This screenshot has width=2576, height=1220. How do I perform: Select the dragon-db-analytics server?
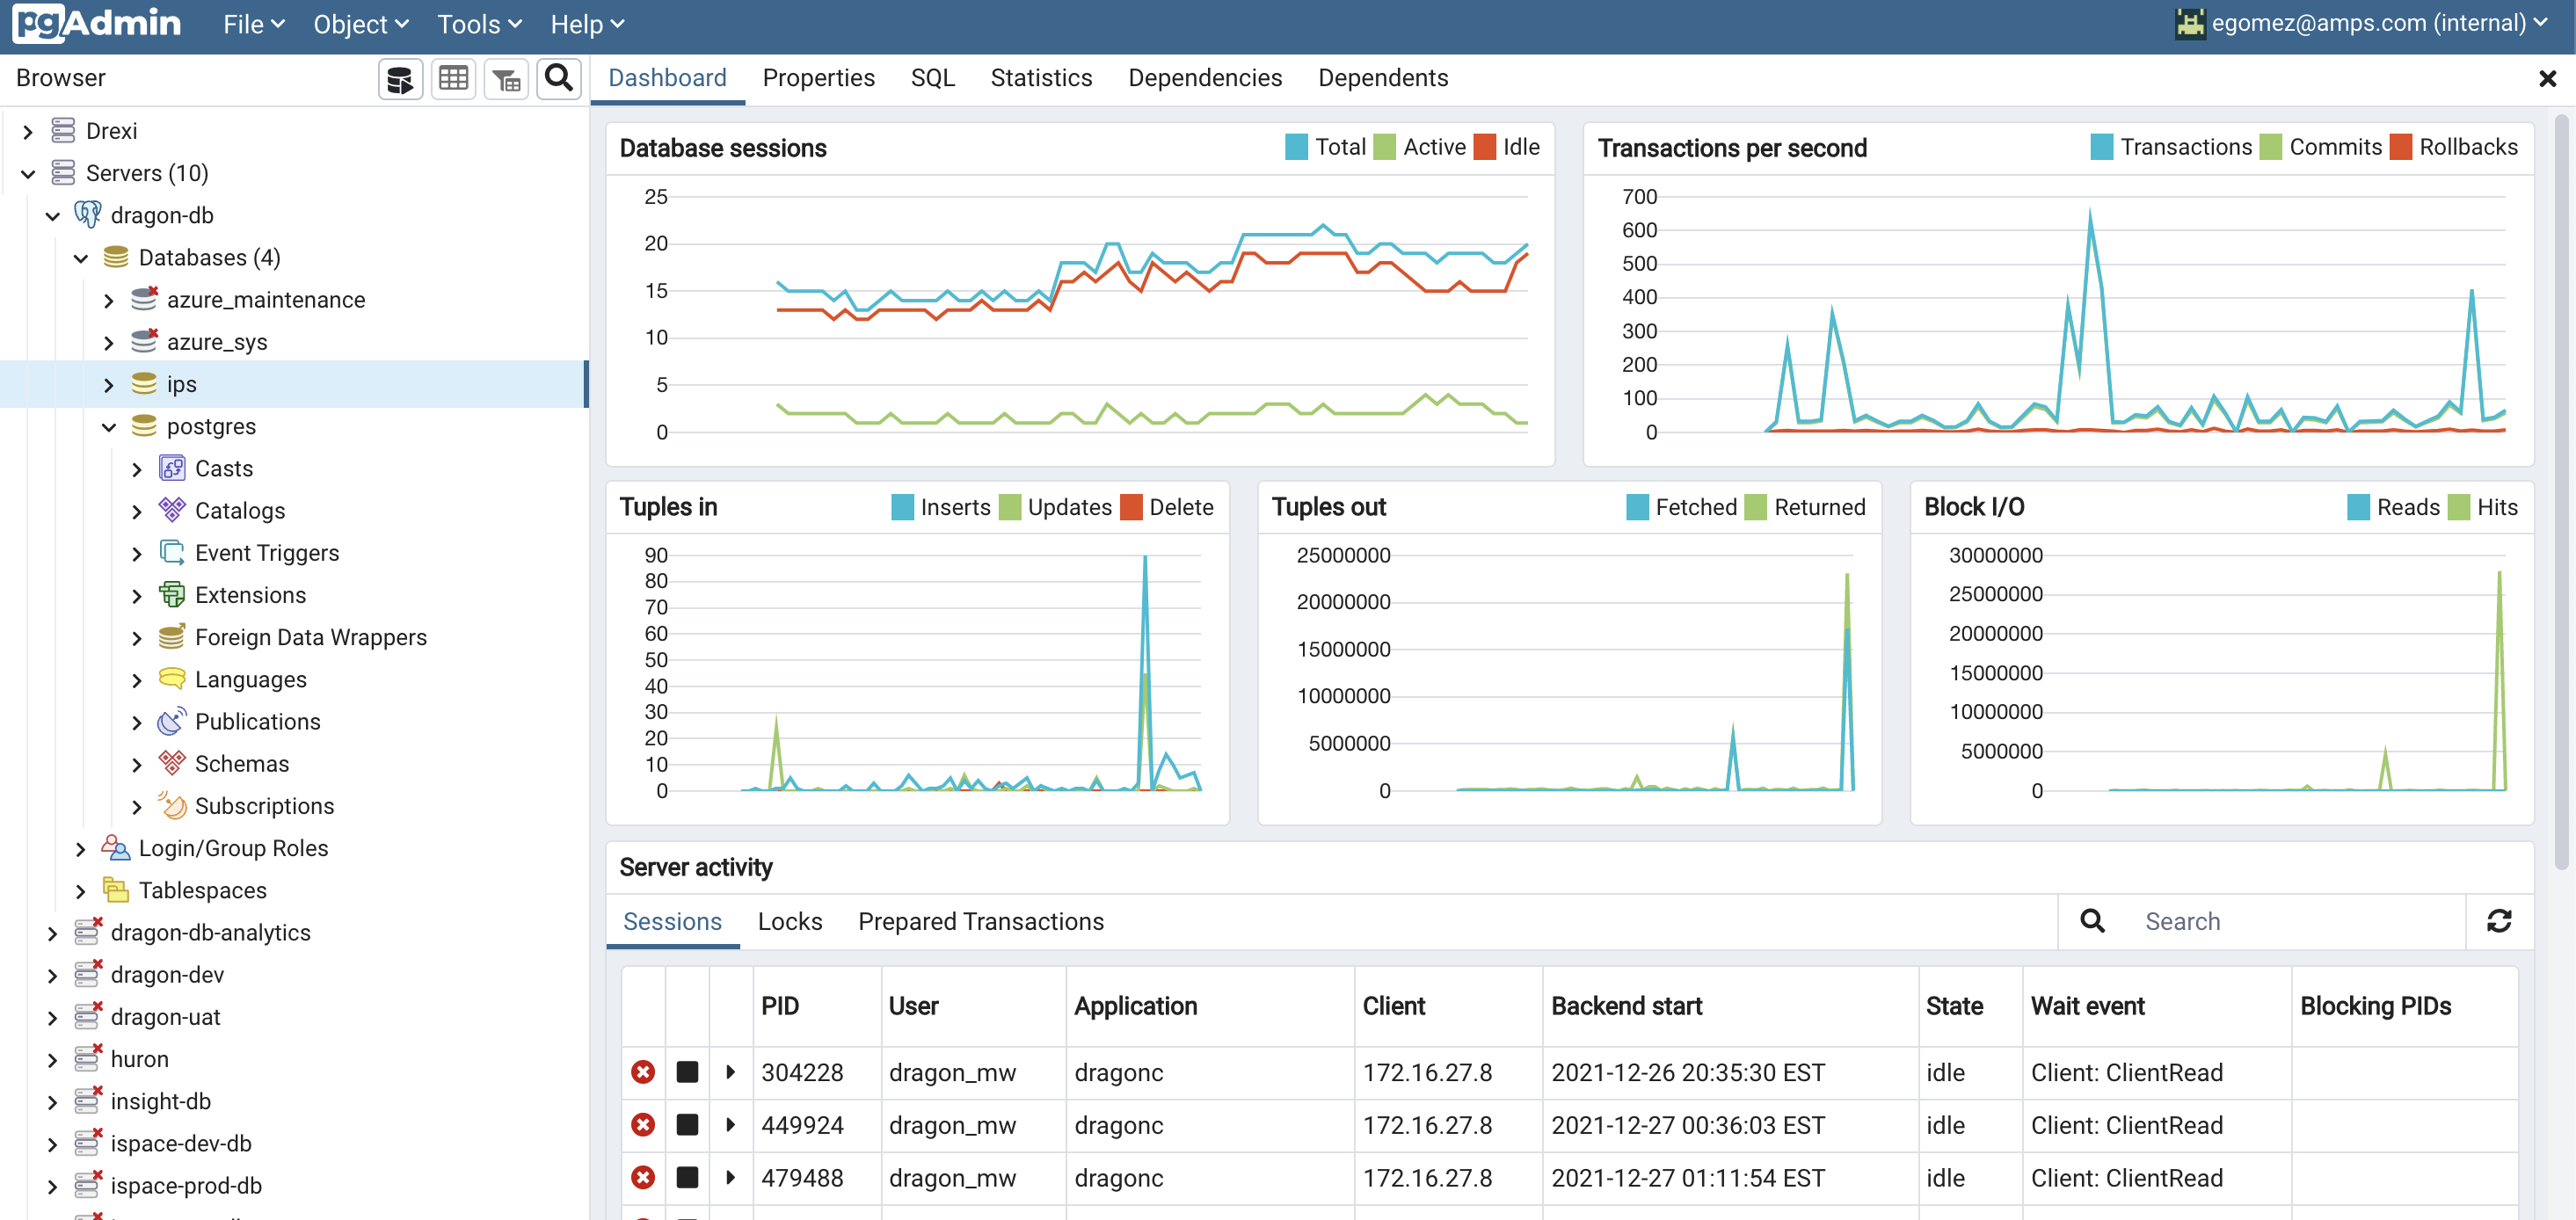[210, 933]
